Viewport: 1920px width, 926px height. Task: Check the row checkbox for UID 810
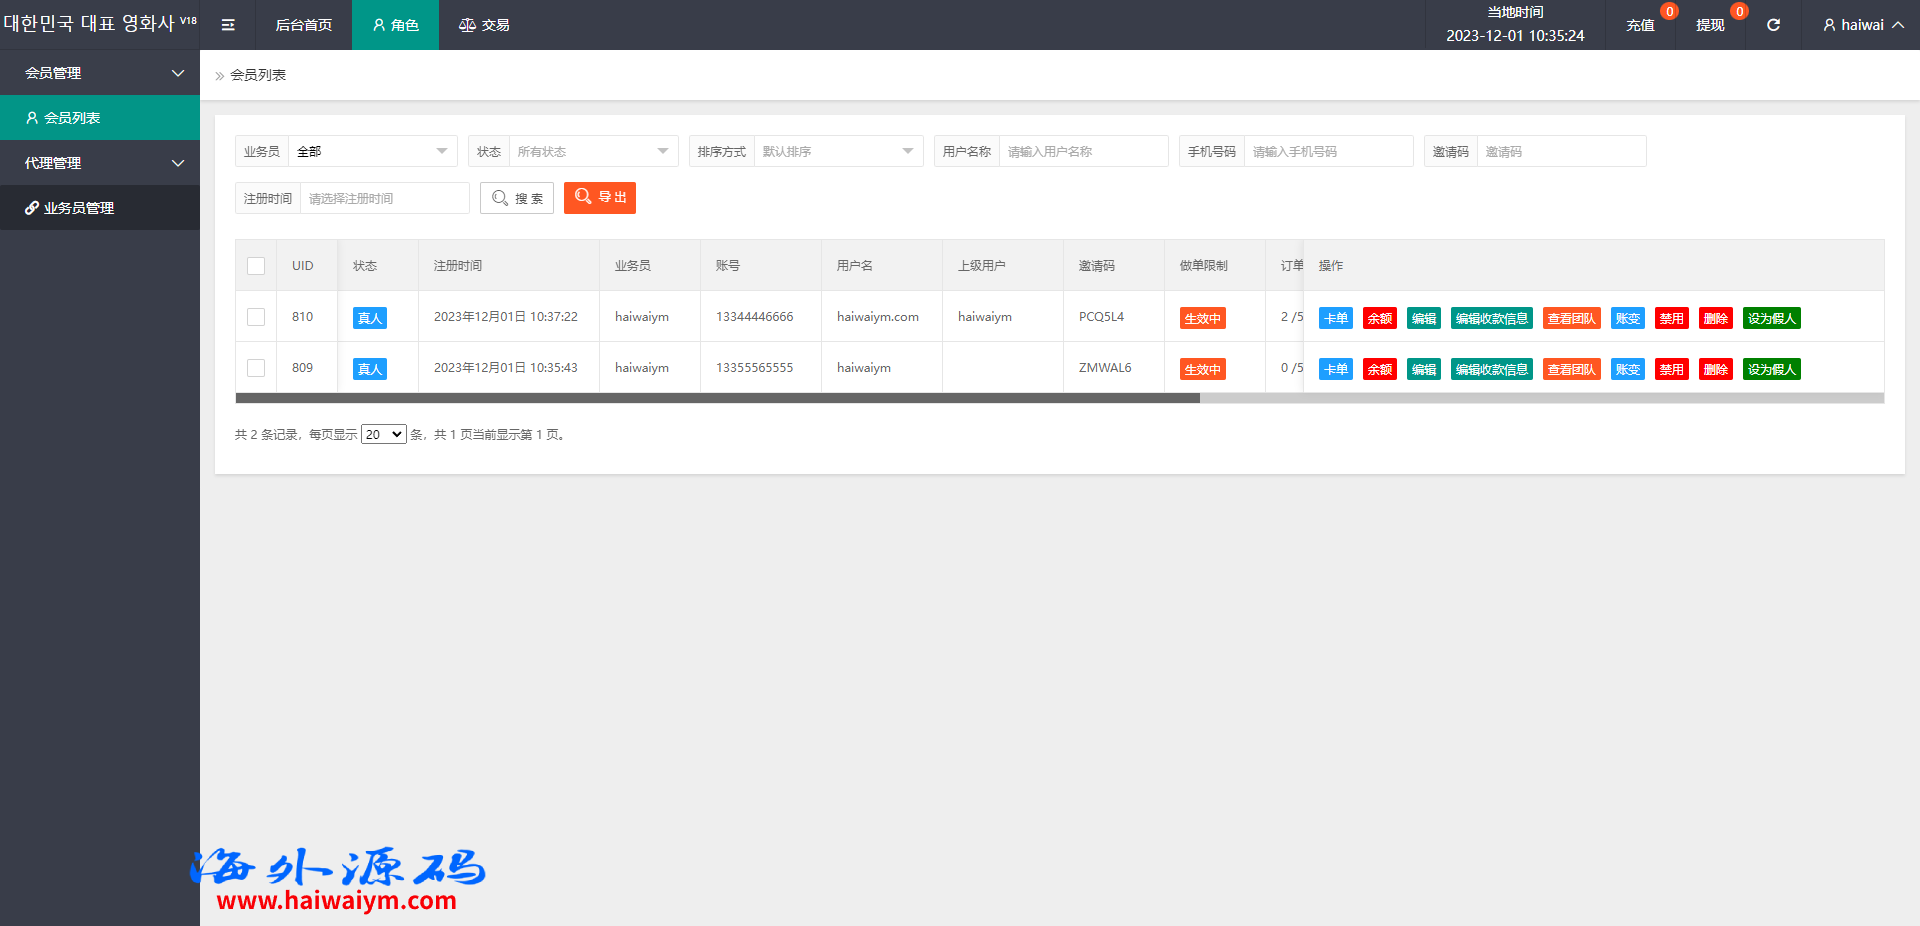tap(256, 317)
